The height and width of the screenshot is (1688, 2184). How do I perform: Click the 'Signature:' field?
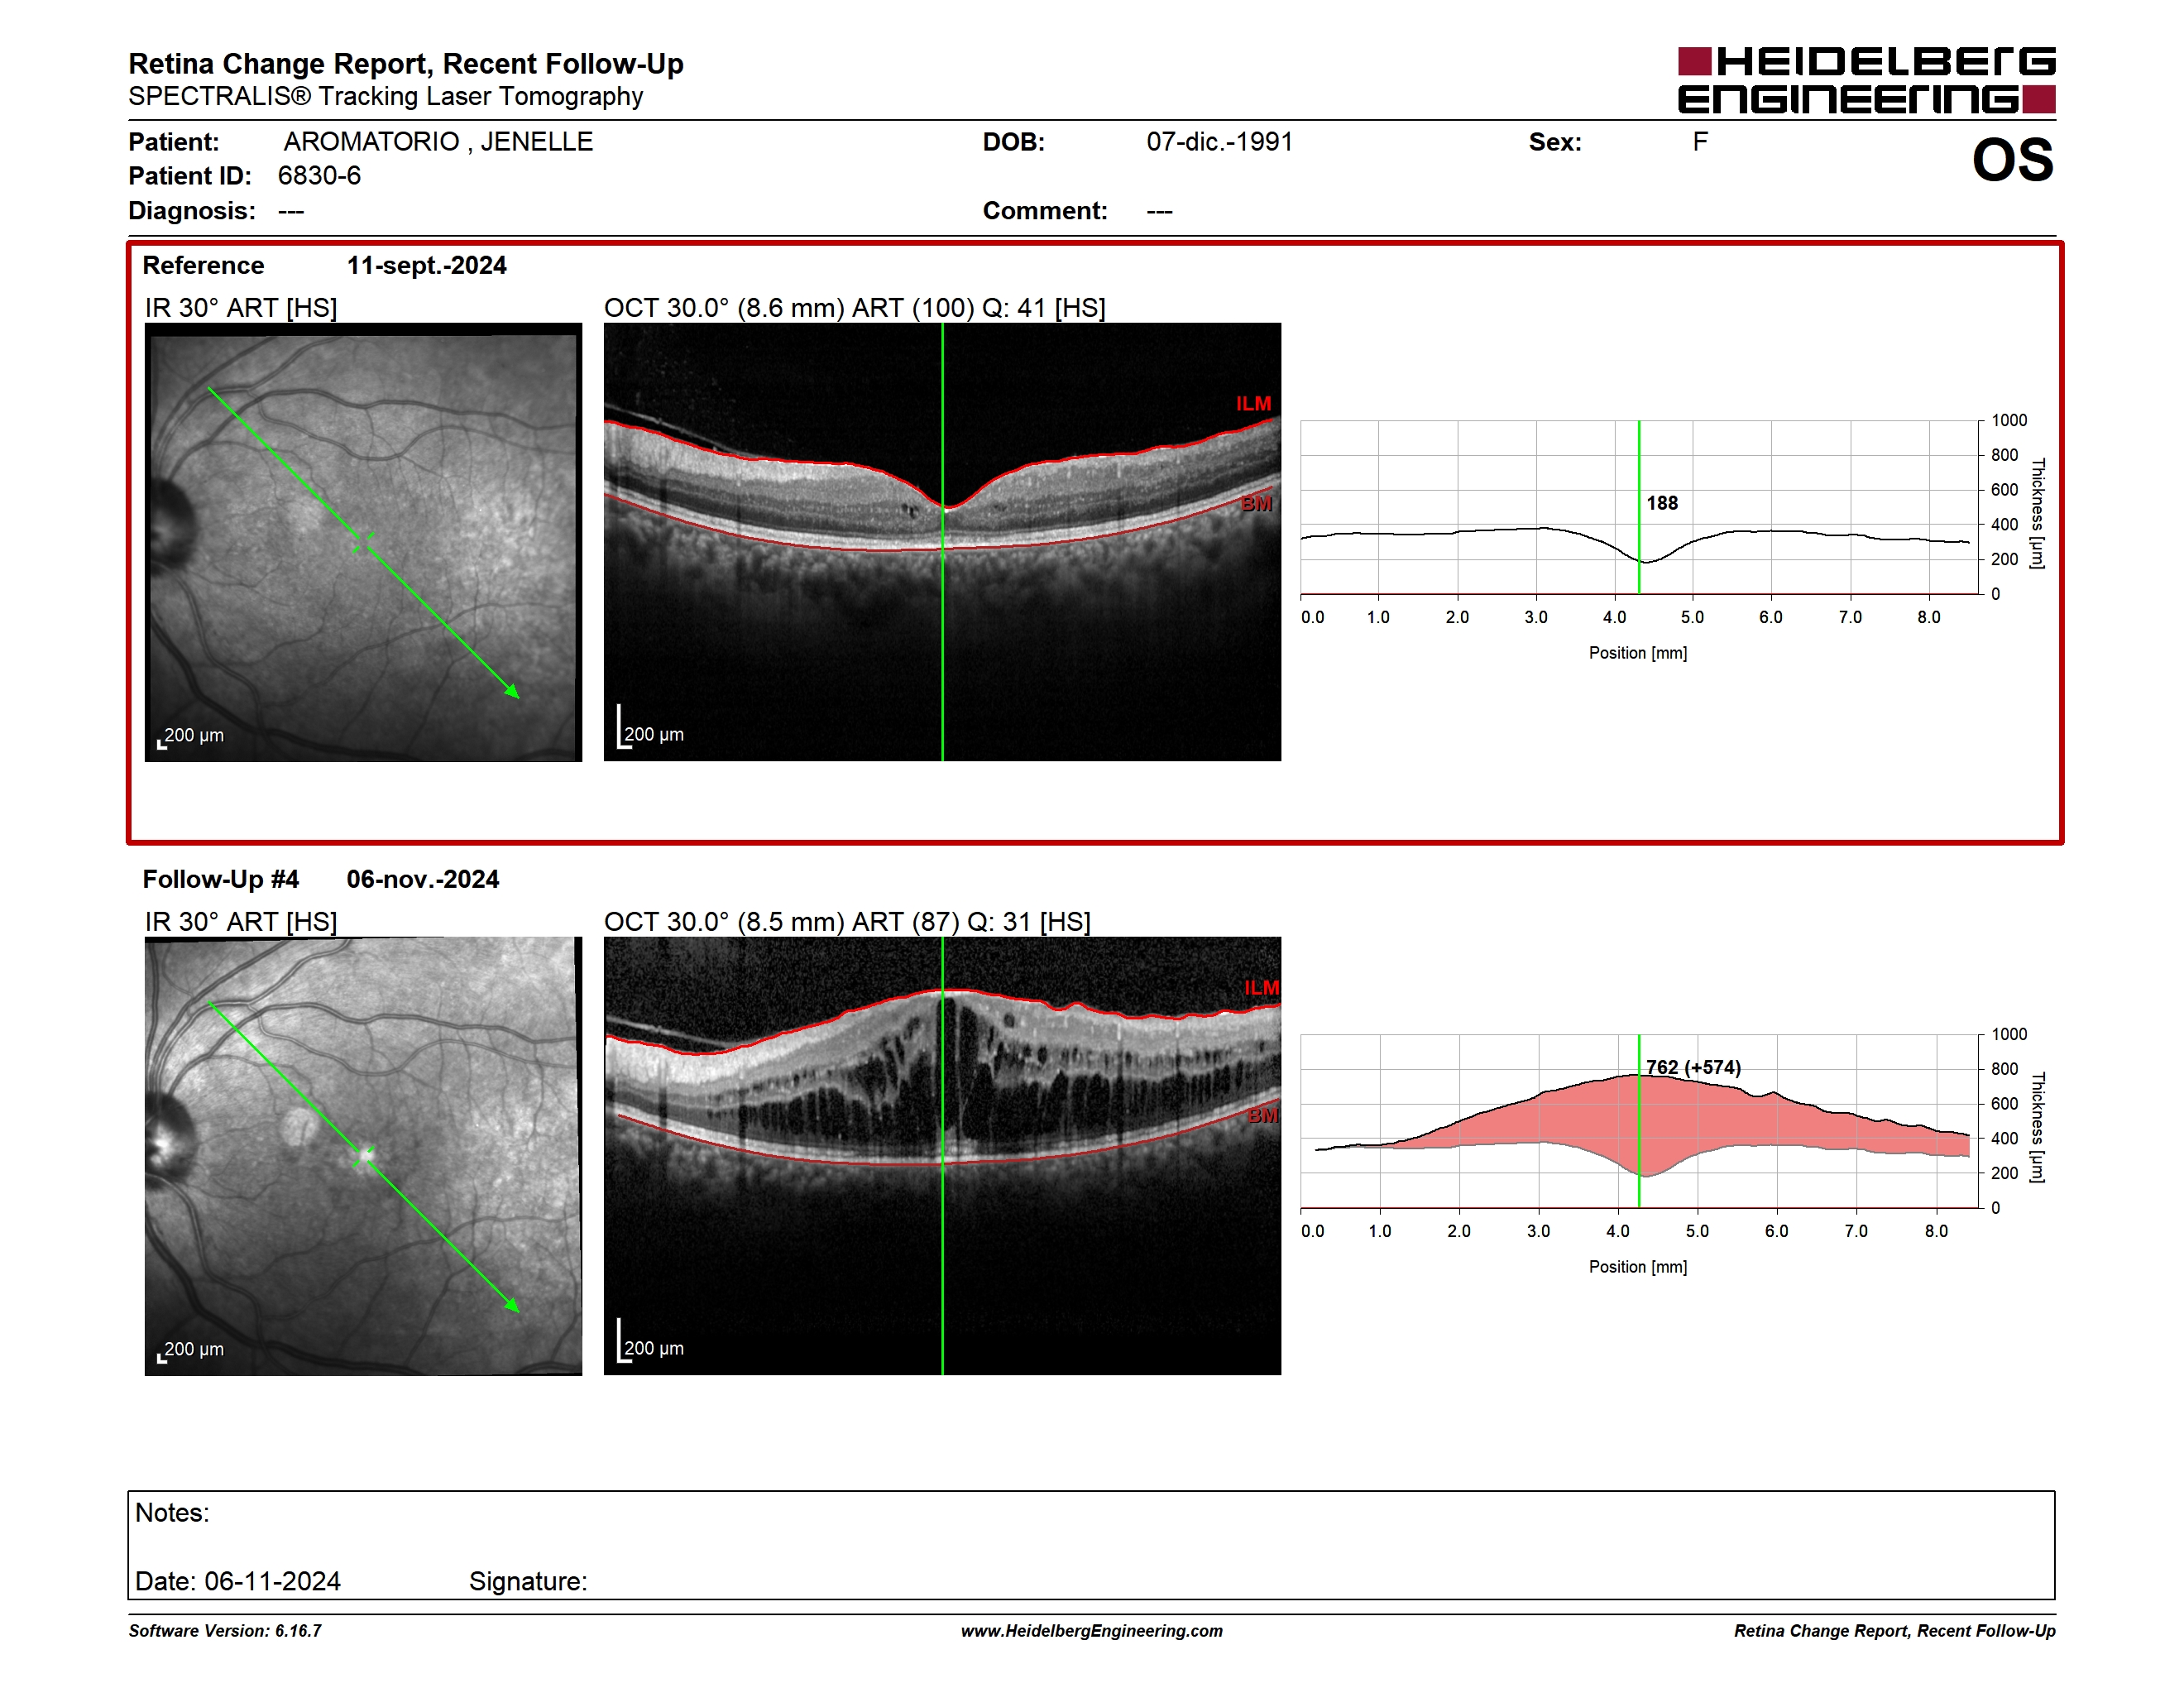[x=528, y=1581]
